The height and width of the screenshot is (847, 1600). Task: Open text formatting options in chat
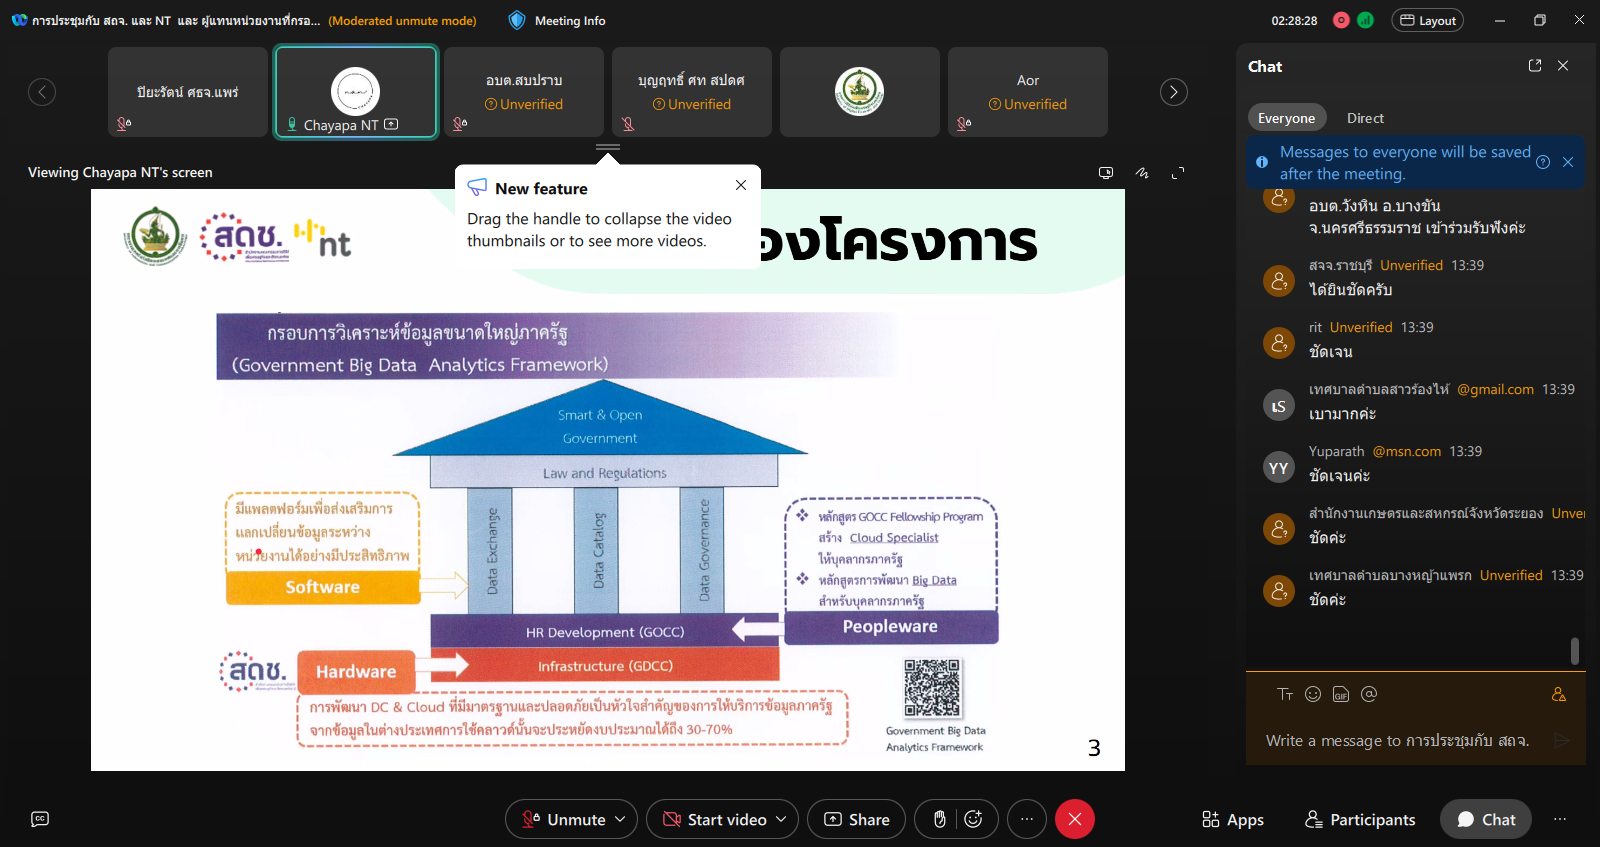tap(1285, 694)
